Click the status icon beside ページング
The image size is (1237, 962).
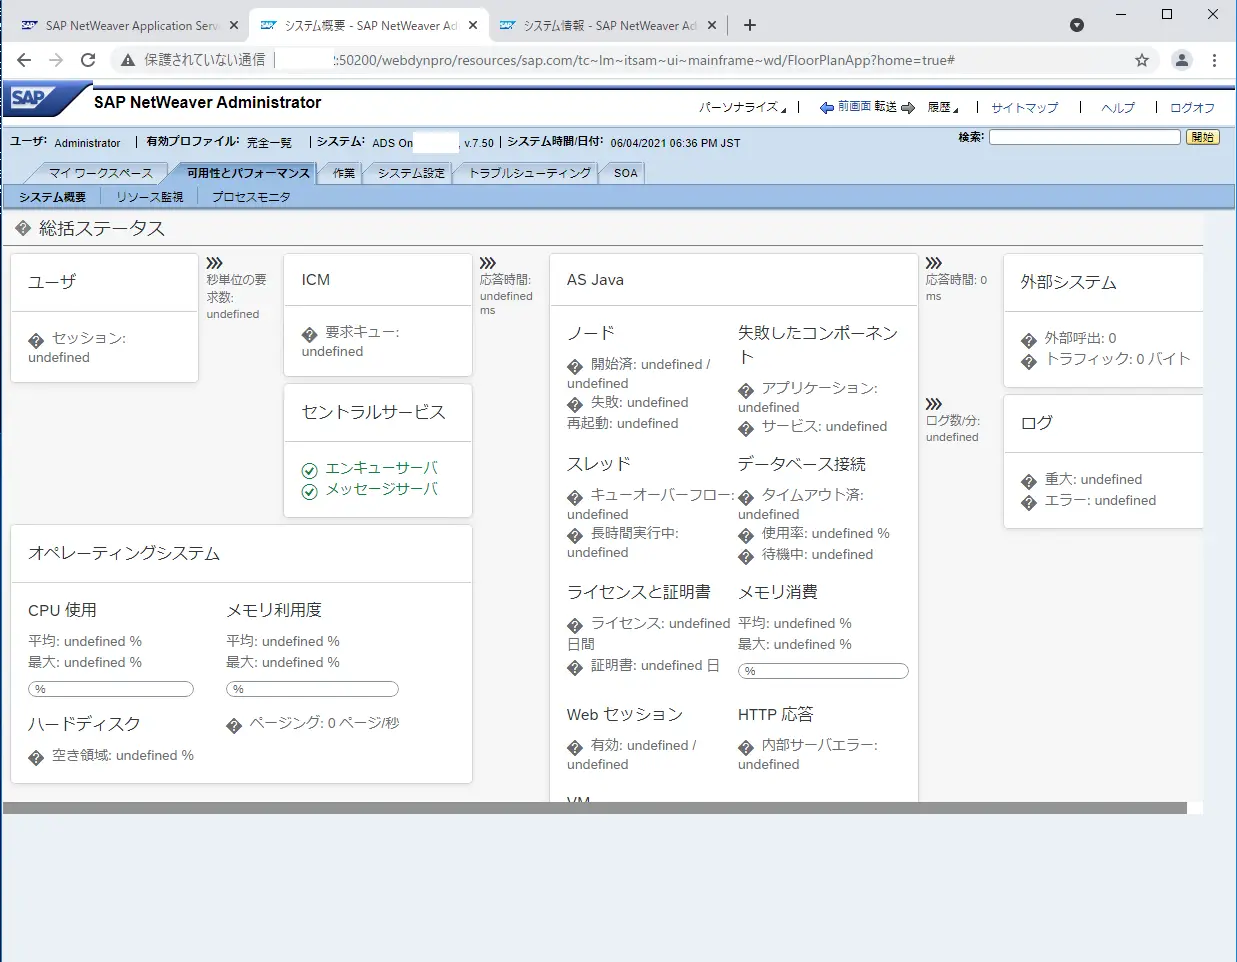point(234,726)
